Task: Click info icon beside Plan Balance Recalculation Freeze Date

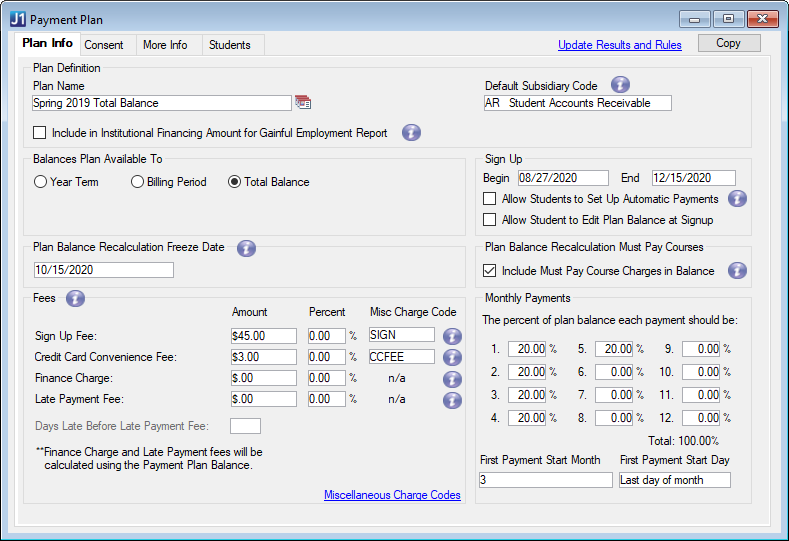Action: click(x=247, y=248)
